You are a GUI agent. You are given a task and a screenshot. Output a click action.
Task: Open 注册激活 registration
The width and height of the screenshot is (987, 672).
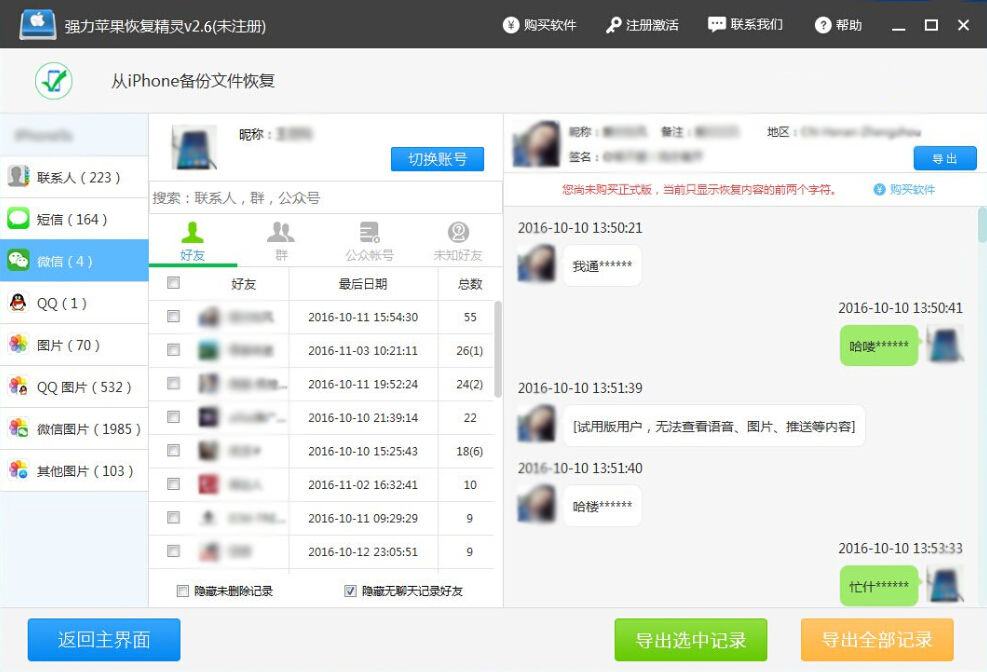pos(642,25)
